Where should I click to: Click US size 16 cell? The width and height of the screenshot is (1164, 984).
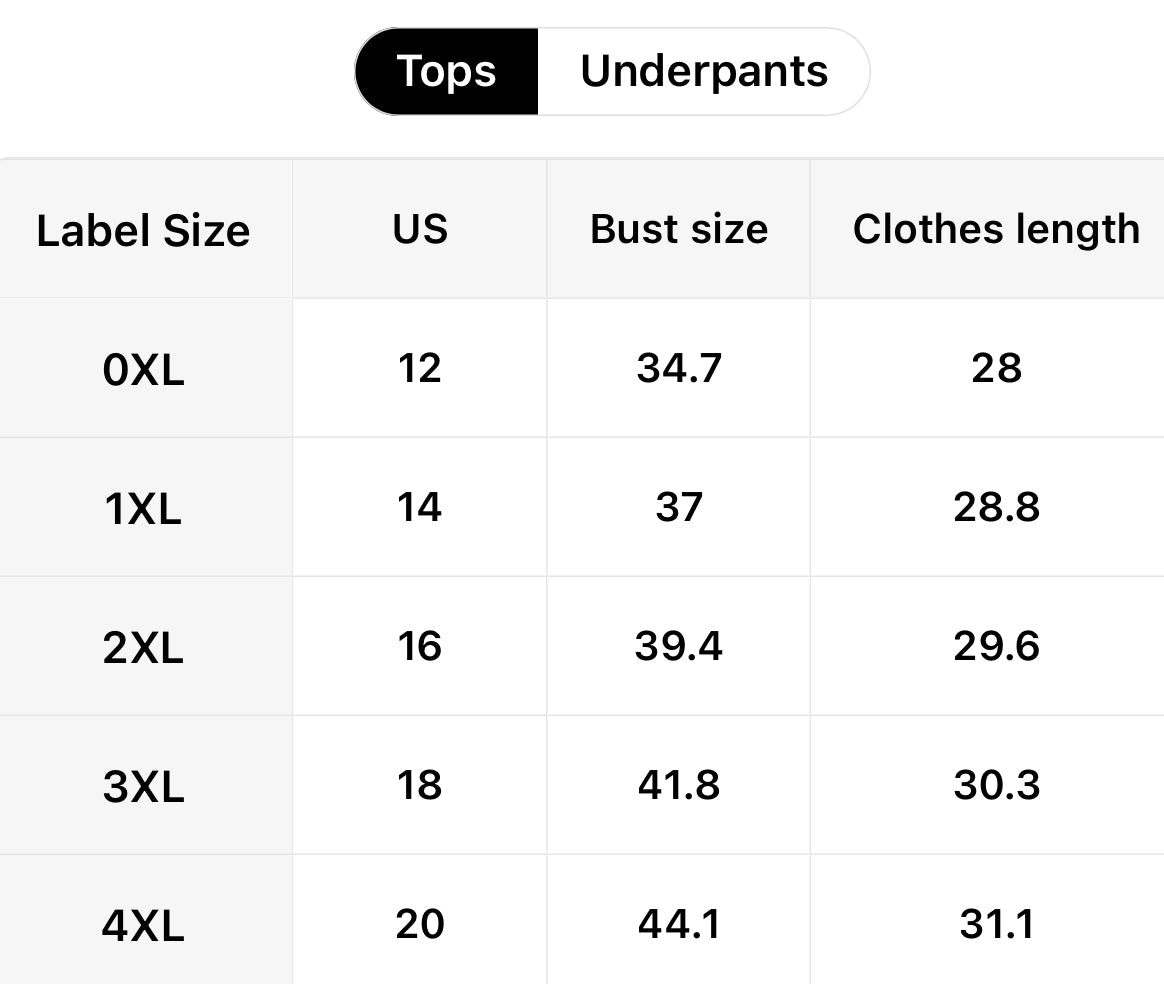click(420, 647)
